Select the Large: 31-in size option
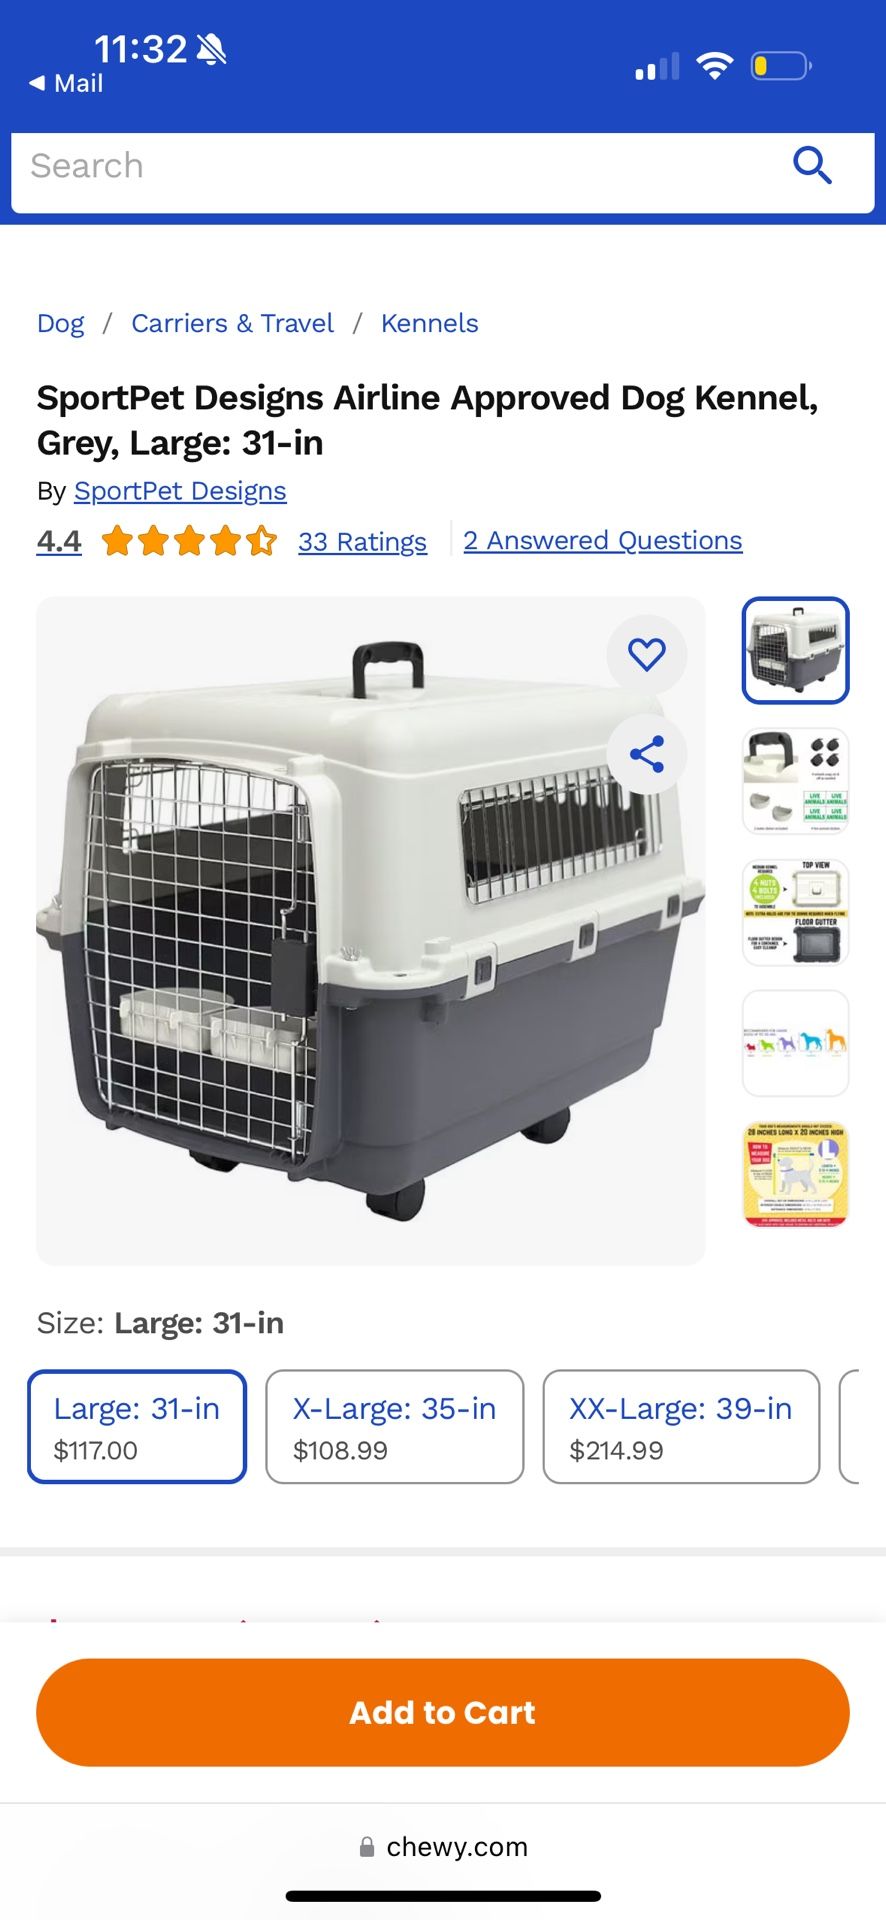The width and height of the screenshot is (886, 1920). point(137,1427)
